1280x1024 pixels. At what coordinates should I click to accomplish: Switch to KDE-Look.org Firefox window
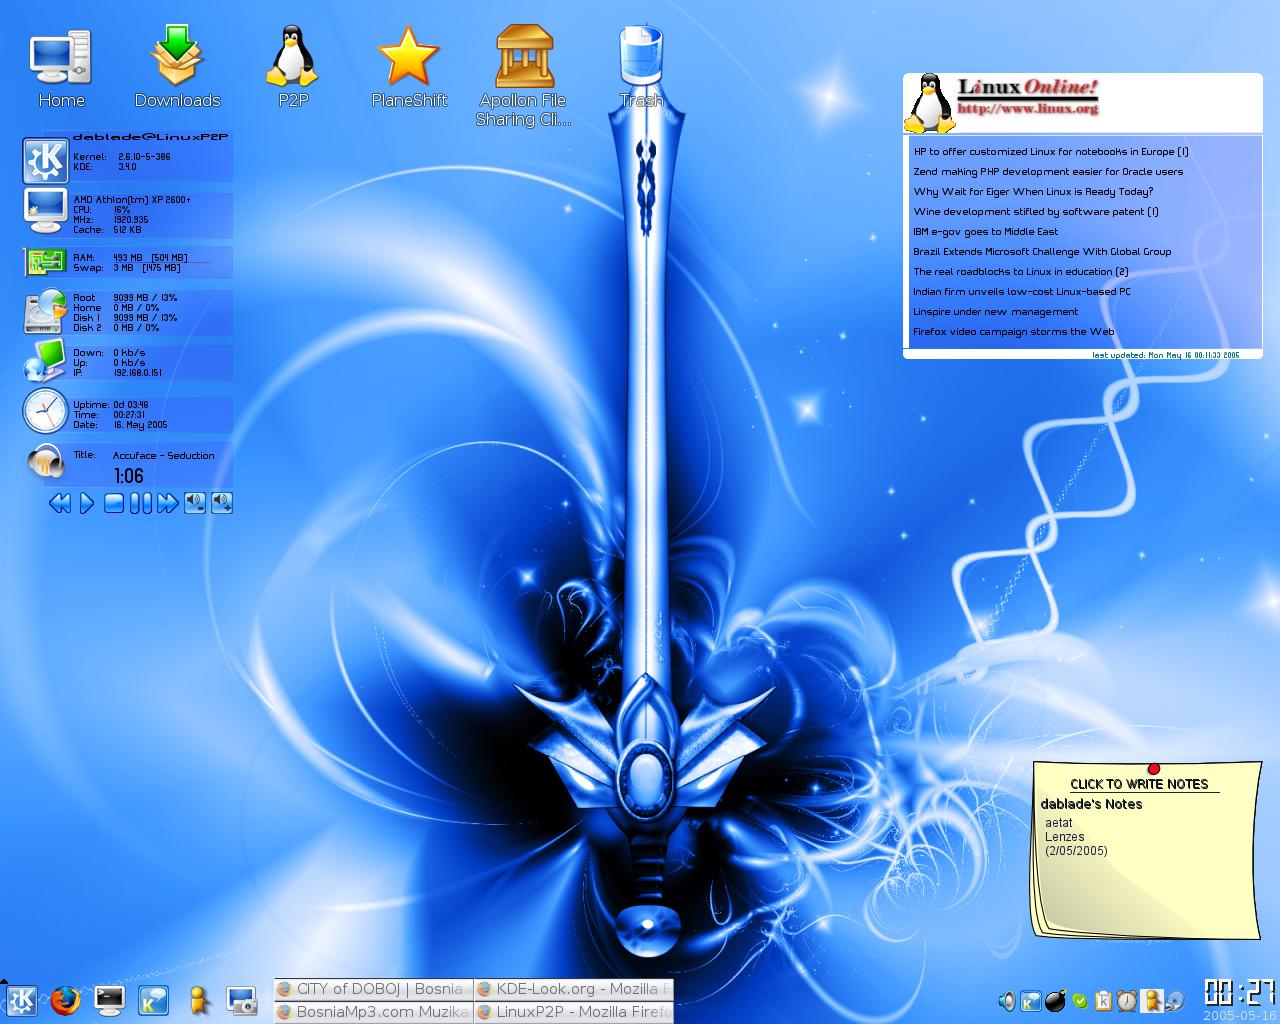(x=574, y=989)
